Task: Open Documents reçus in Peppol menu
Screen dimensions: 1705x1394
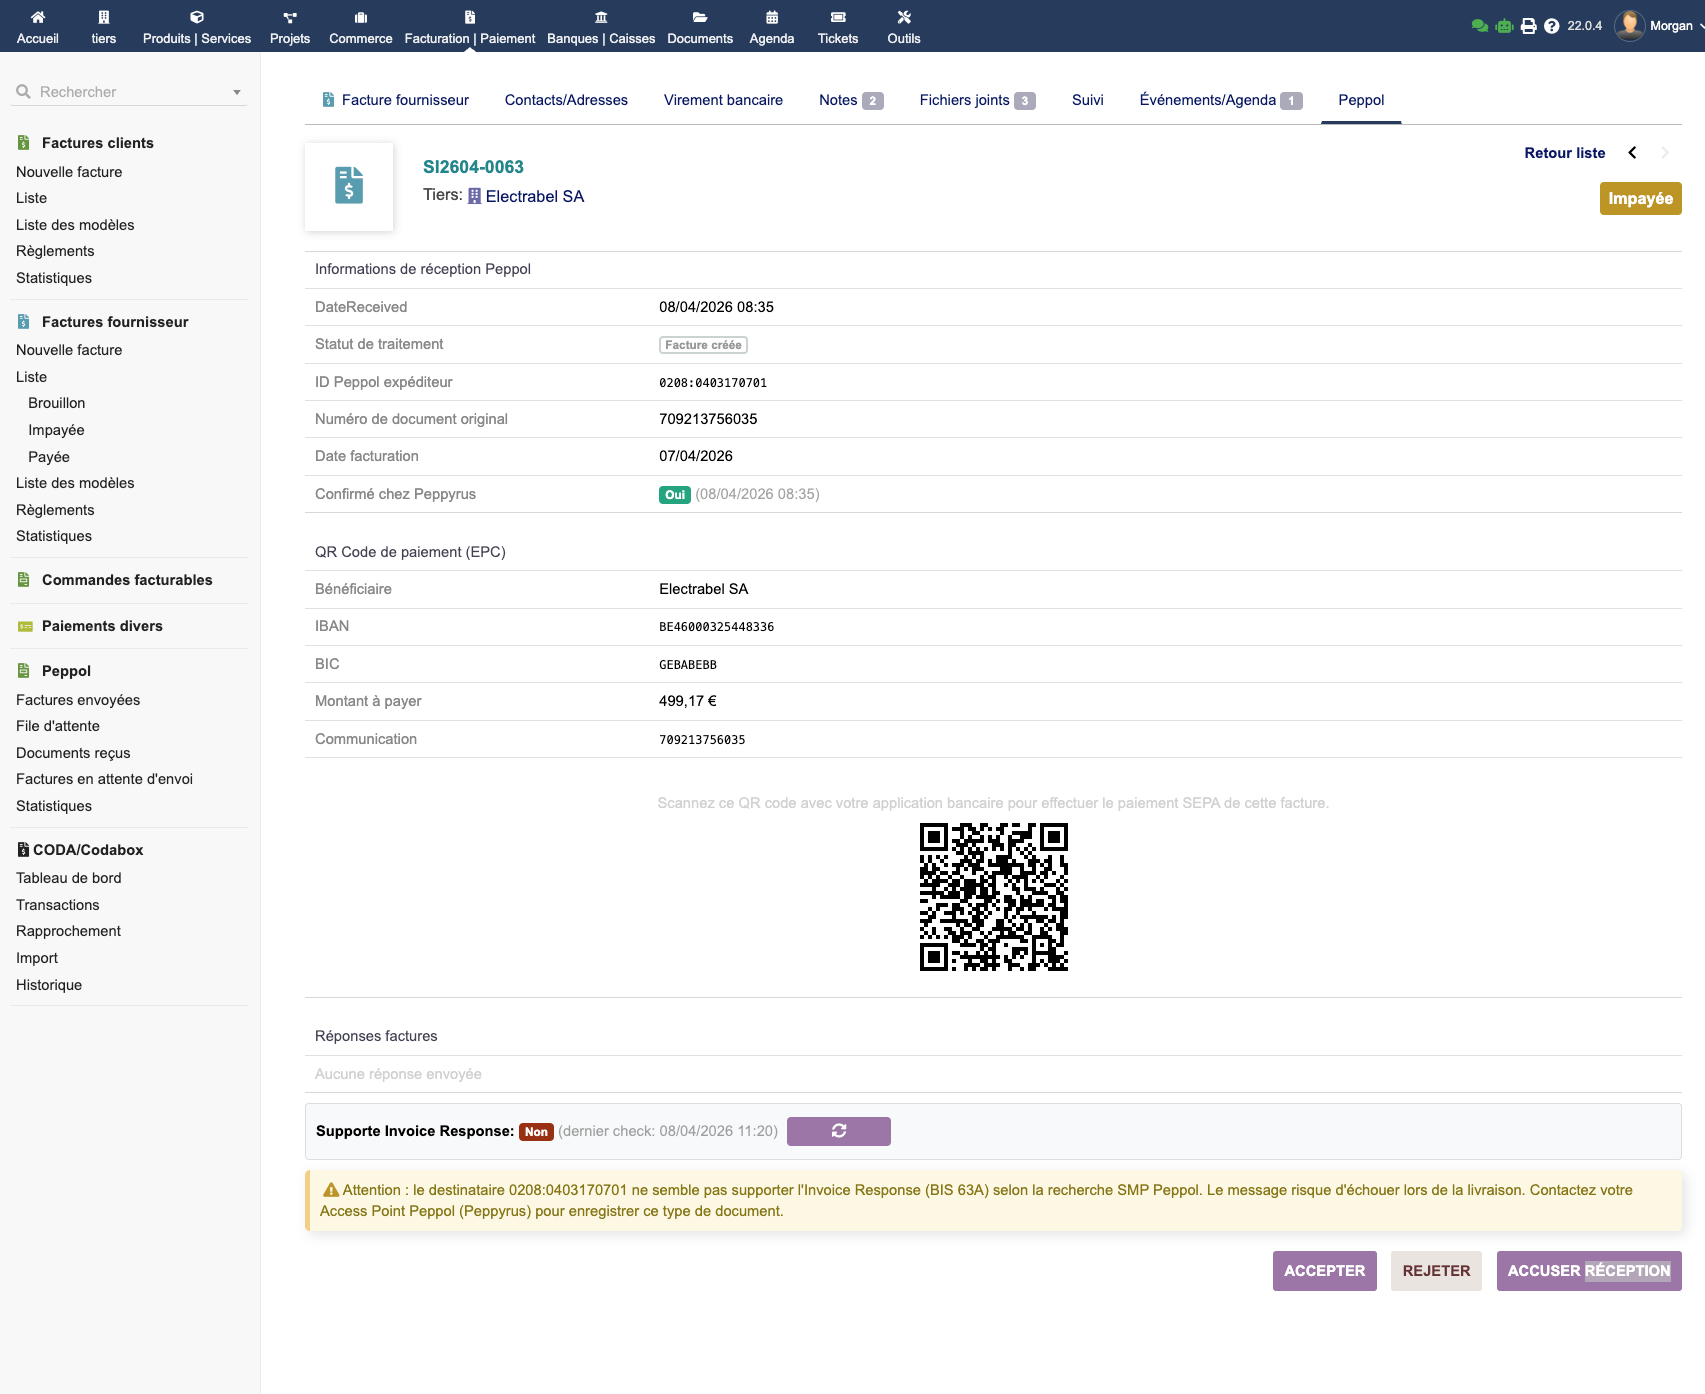Action: (x=73, y=753)
